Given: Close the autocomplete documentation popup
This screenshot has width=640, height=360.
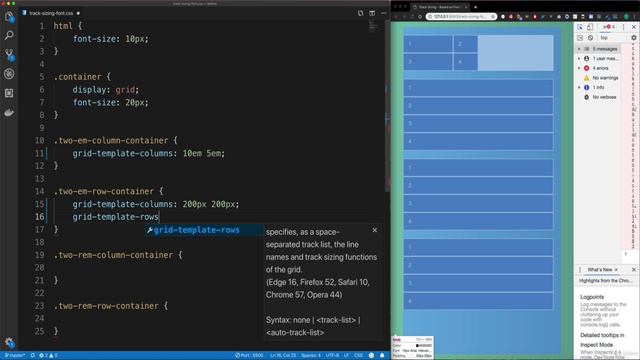Looking at the screenshot, I should click(x=375, y=230).
